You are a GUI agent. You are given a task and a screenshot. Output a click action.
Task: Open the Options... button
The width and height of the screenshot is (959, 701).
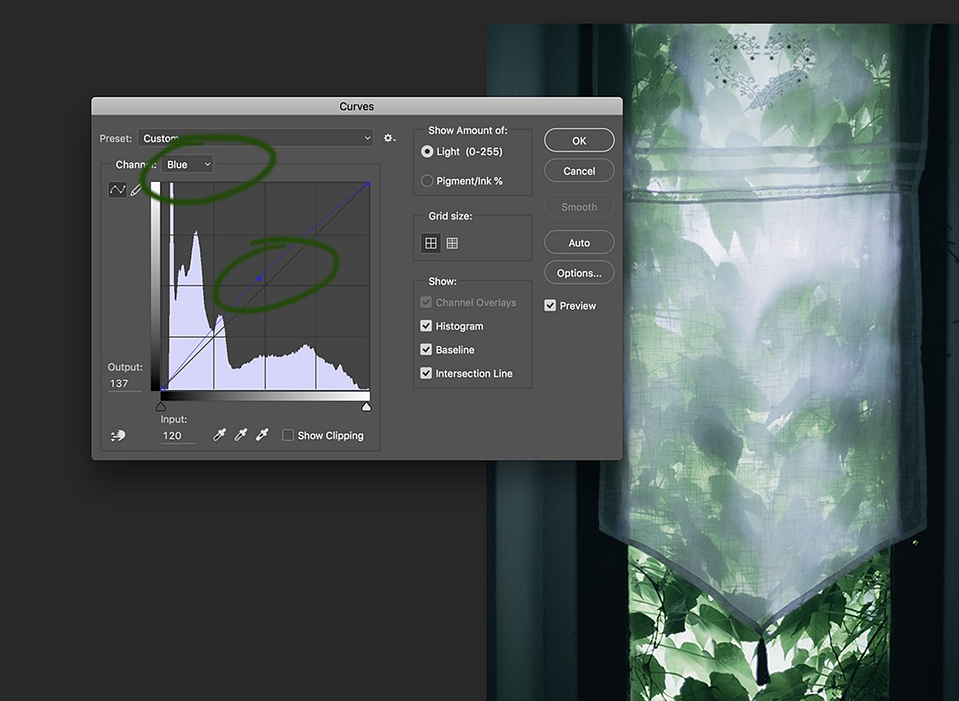point(579,273)
